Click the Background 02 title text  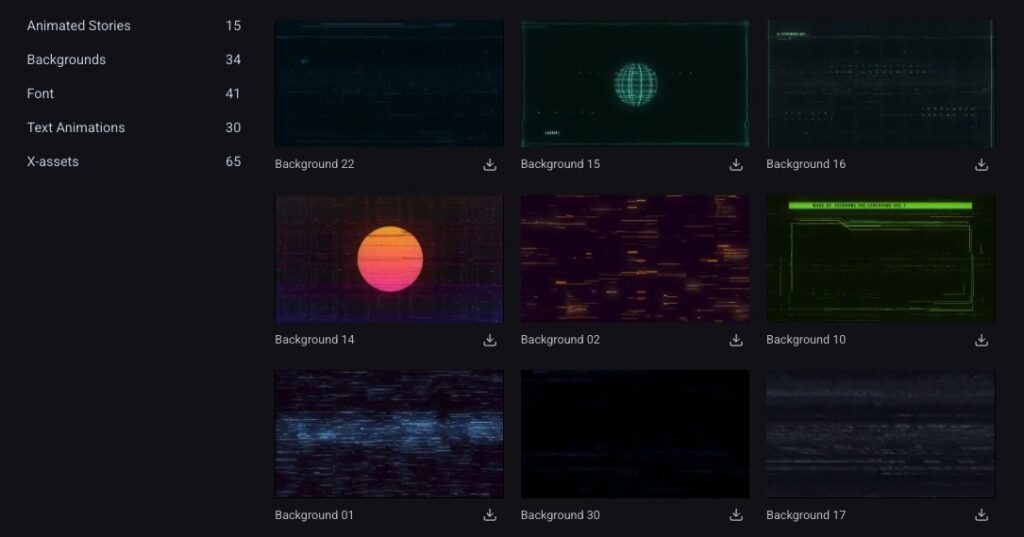560,340
